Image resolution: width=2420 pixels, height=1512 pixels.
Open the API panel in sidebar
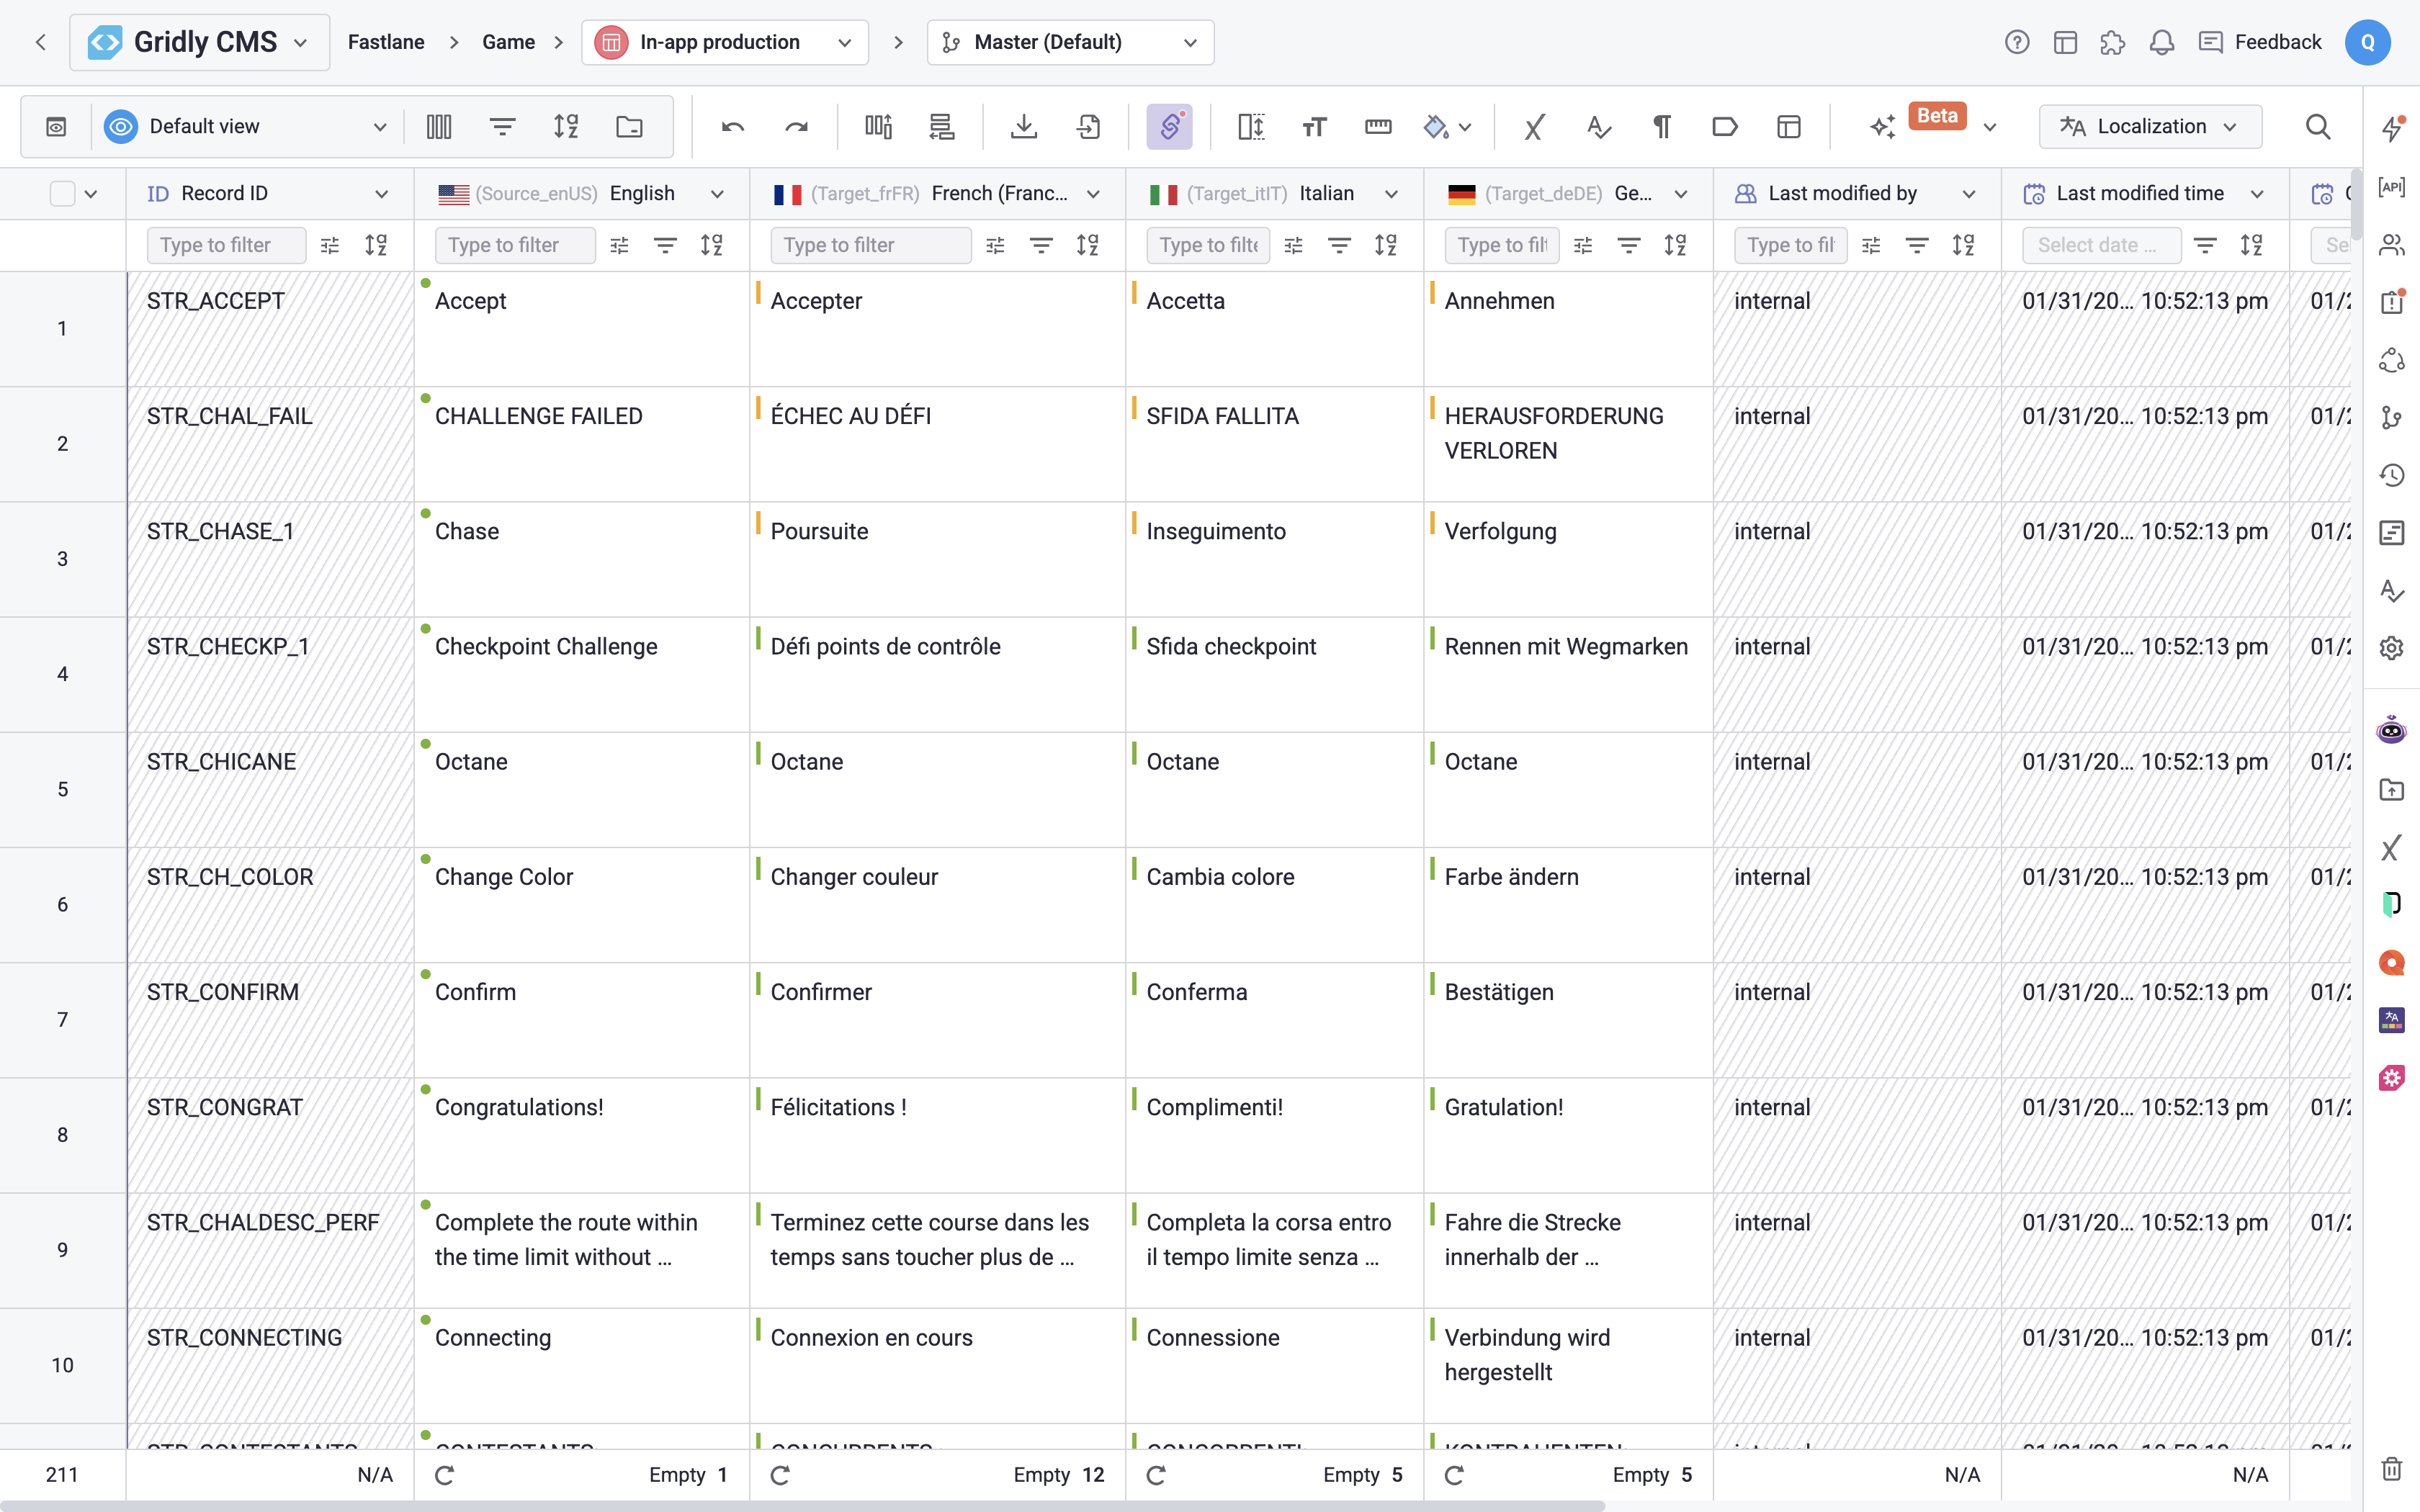(x=2391, y=187)
